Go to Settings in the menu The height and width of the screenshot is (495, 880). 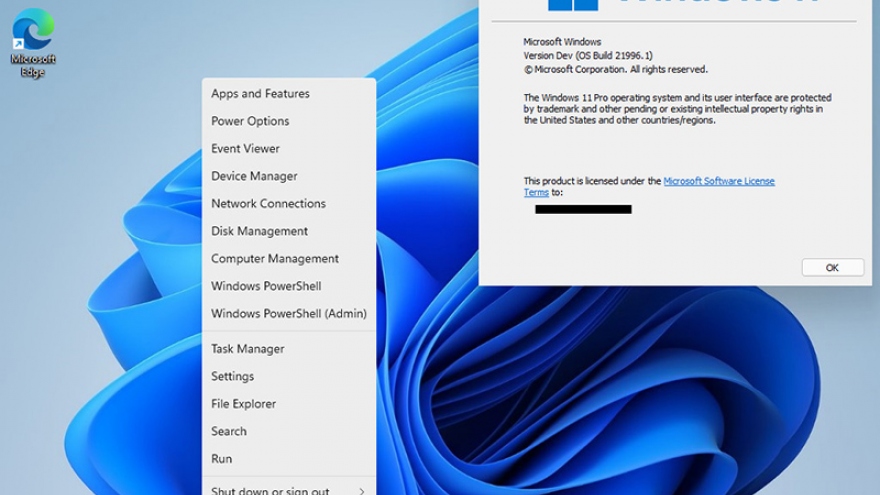(232, 377)
